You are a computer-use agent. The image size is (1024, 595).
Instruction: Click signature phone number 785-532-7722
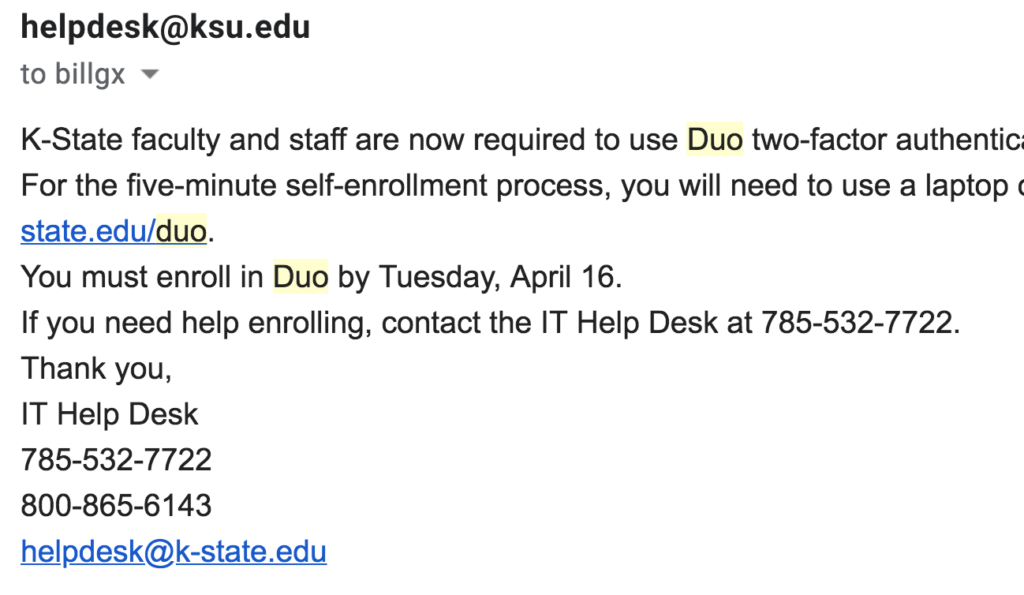[116, 460]
